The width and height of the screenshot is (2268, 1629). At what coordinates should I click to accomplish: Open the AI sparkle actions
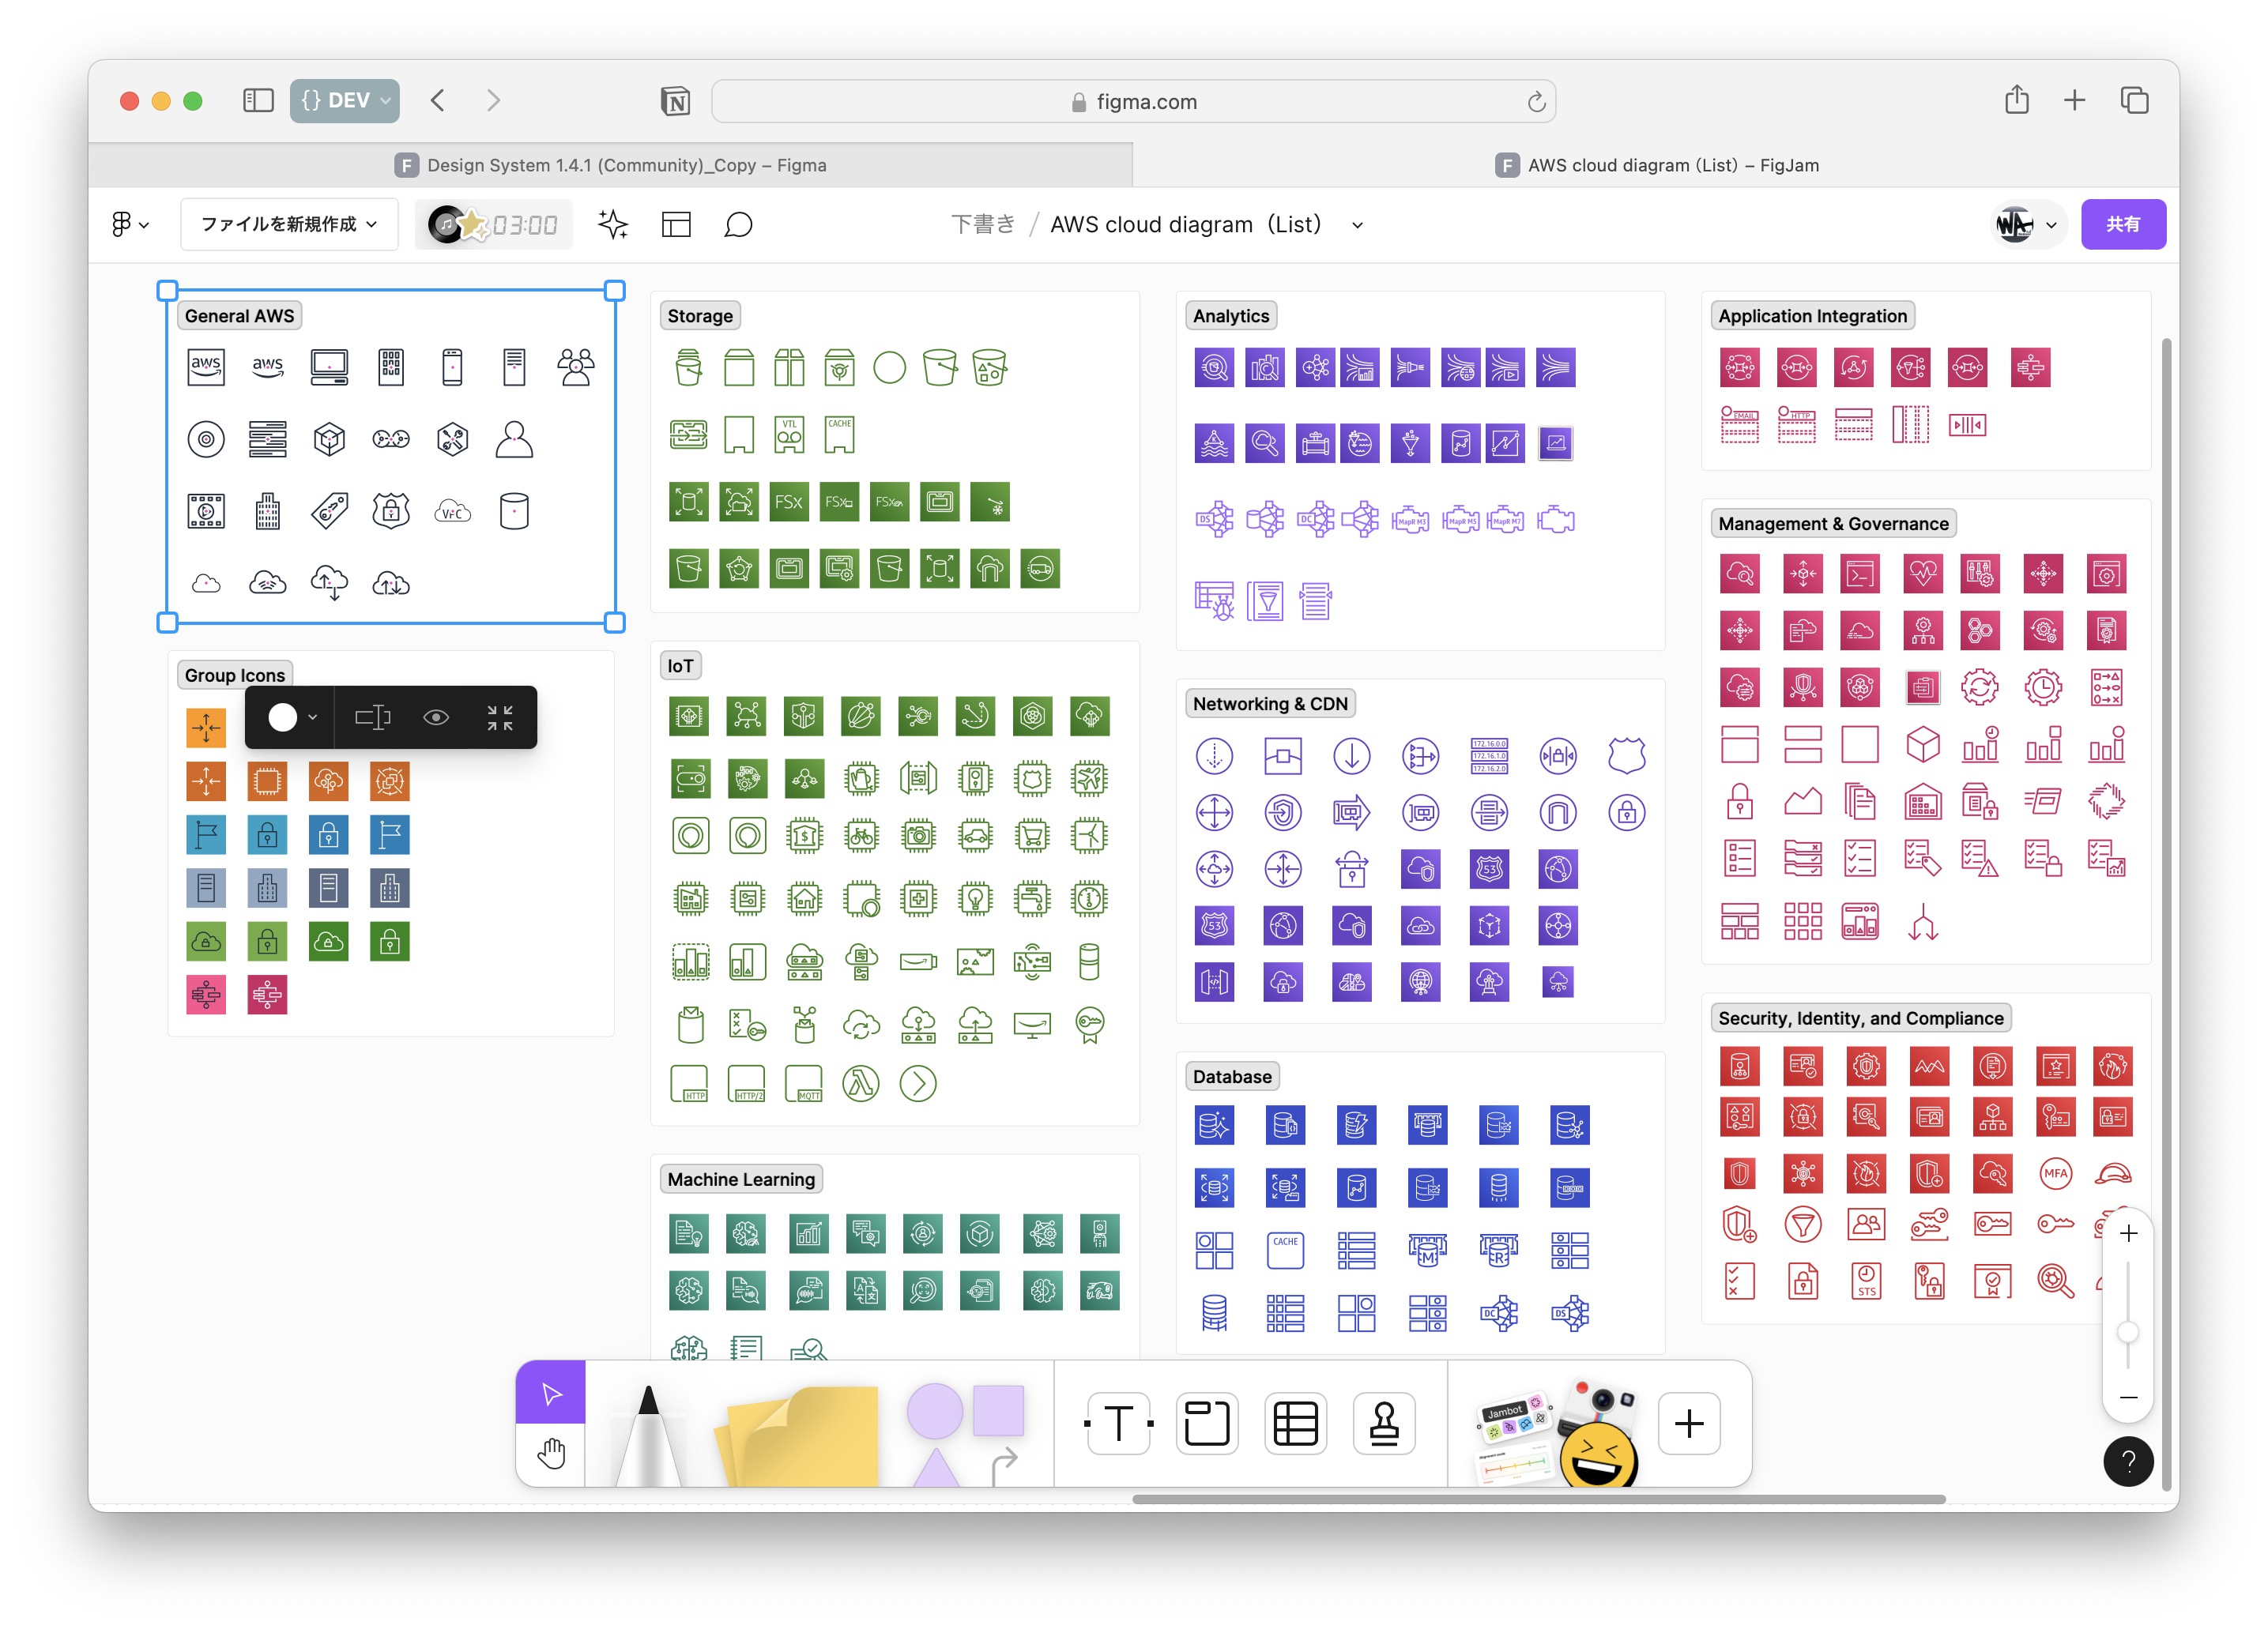click(612, 224)
